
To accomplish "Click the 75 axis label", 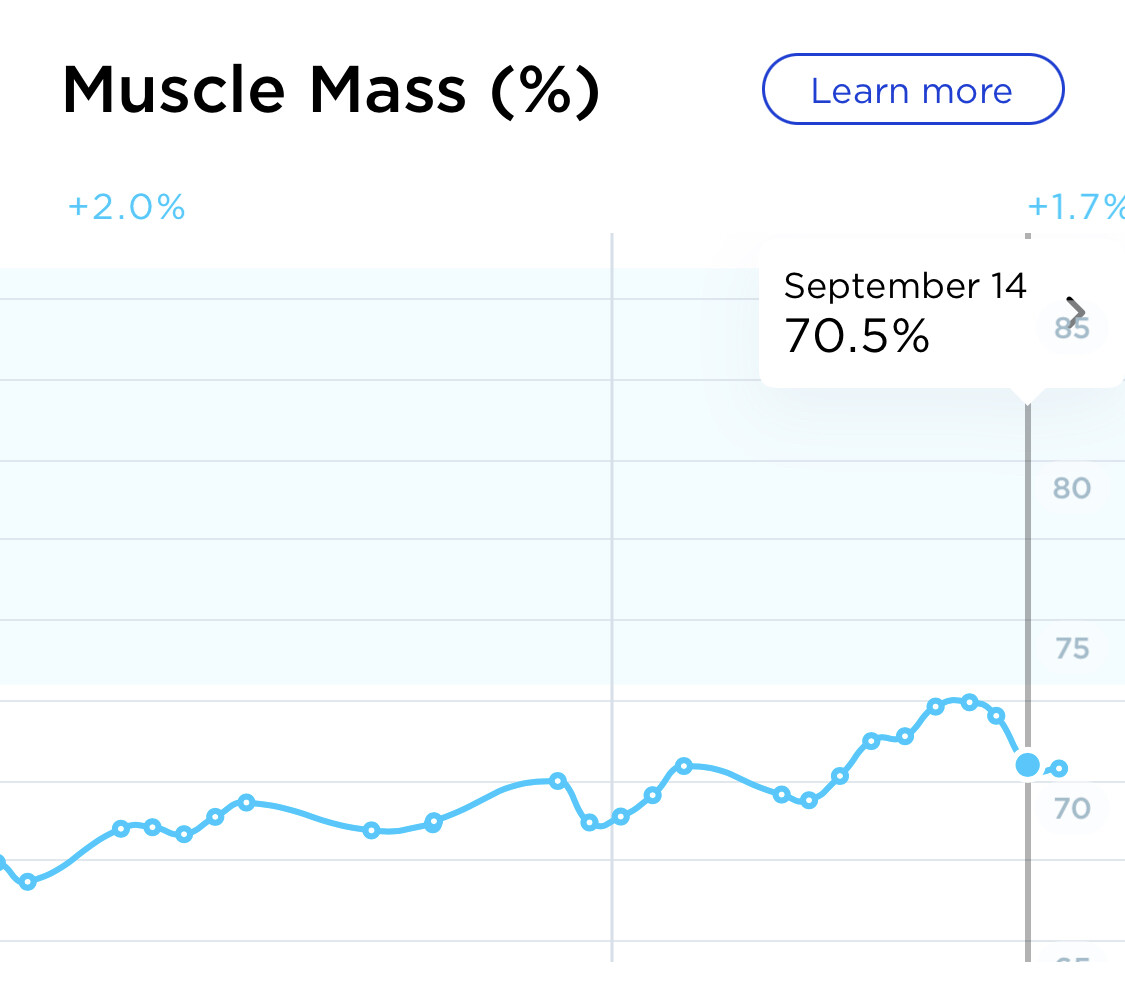I will 1071,649.
